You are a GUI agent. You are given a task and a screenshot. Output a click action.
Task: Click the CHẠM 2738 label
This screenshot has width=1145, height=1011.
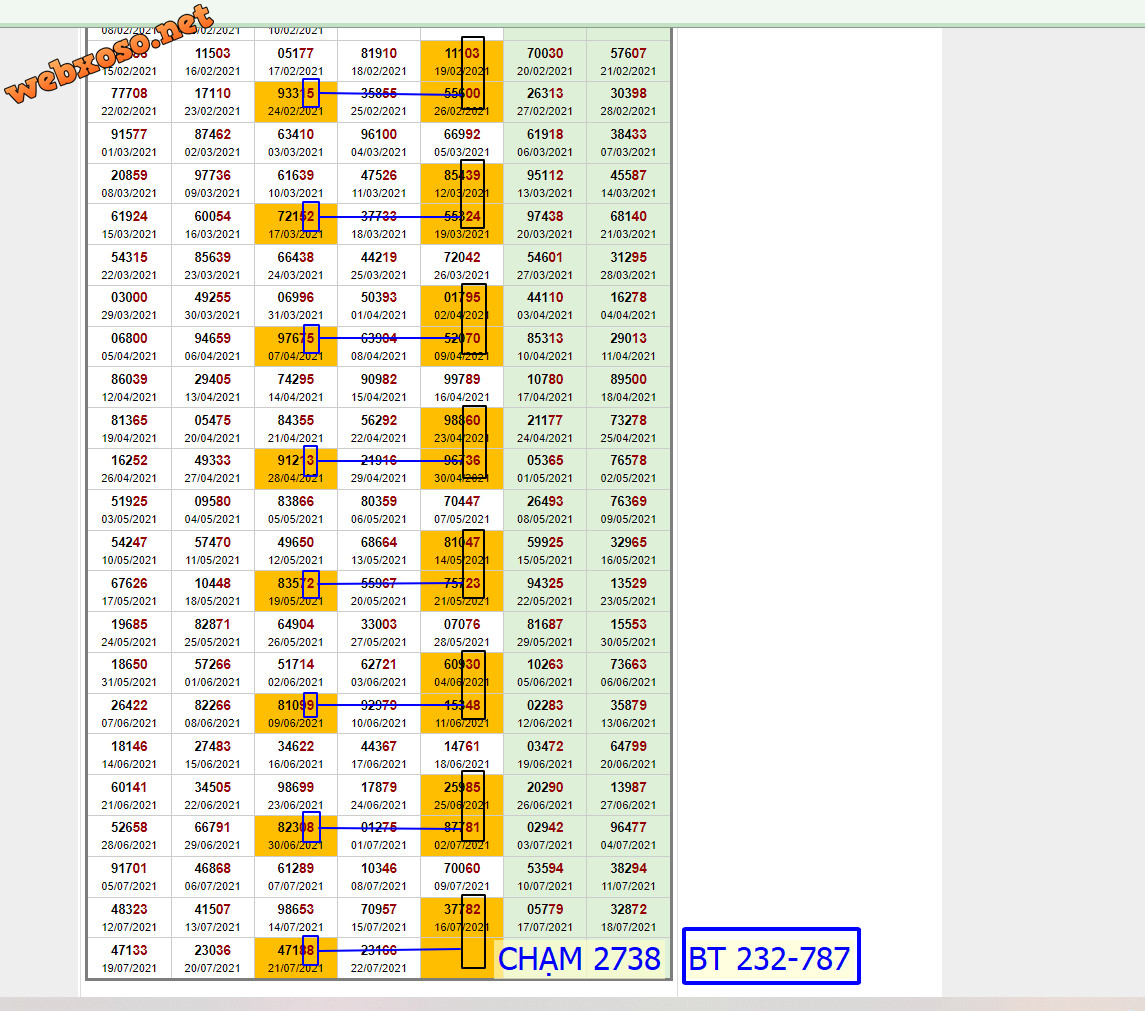tap(579, 959)
